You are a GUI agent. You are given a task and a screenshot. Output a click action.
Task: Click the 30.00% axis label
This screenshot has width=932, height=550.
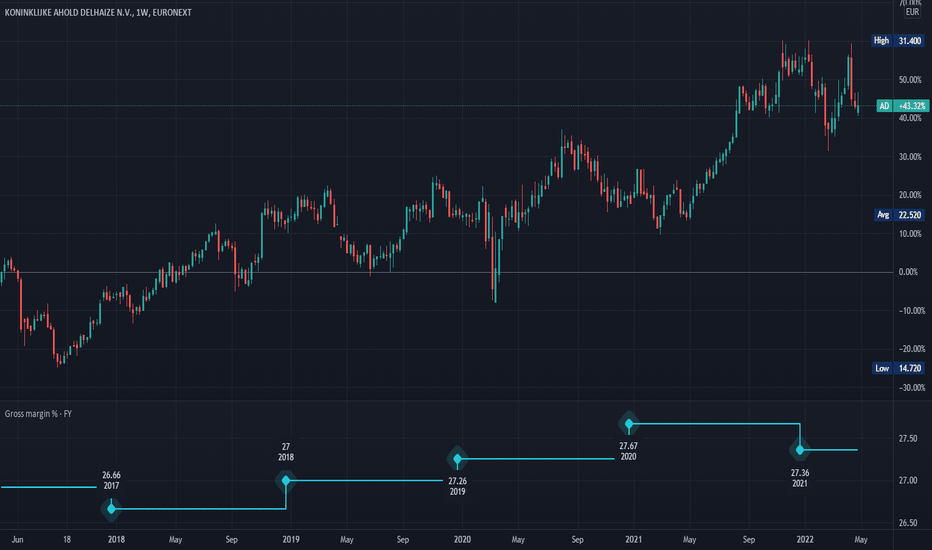[910, 156]
